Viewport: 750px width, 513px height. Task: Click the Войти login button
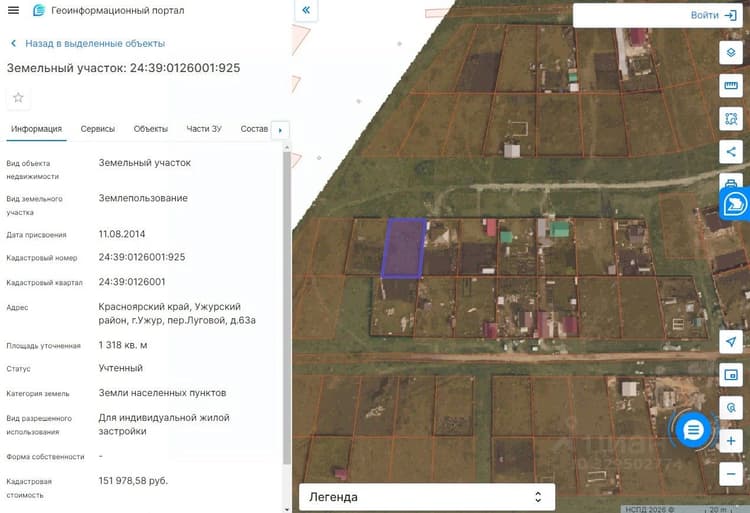[713, 15]
